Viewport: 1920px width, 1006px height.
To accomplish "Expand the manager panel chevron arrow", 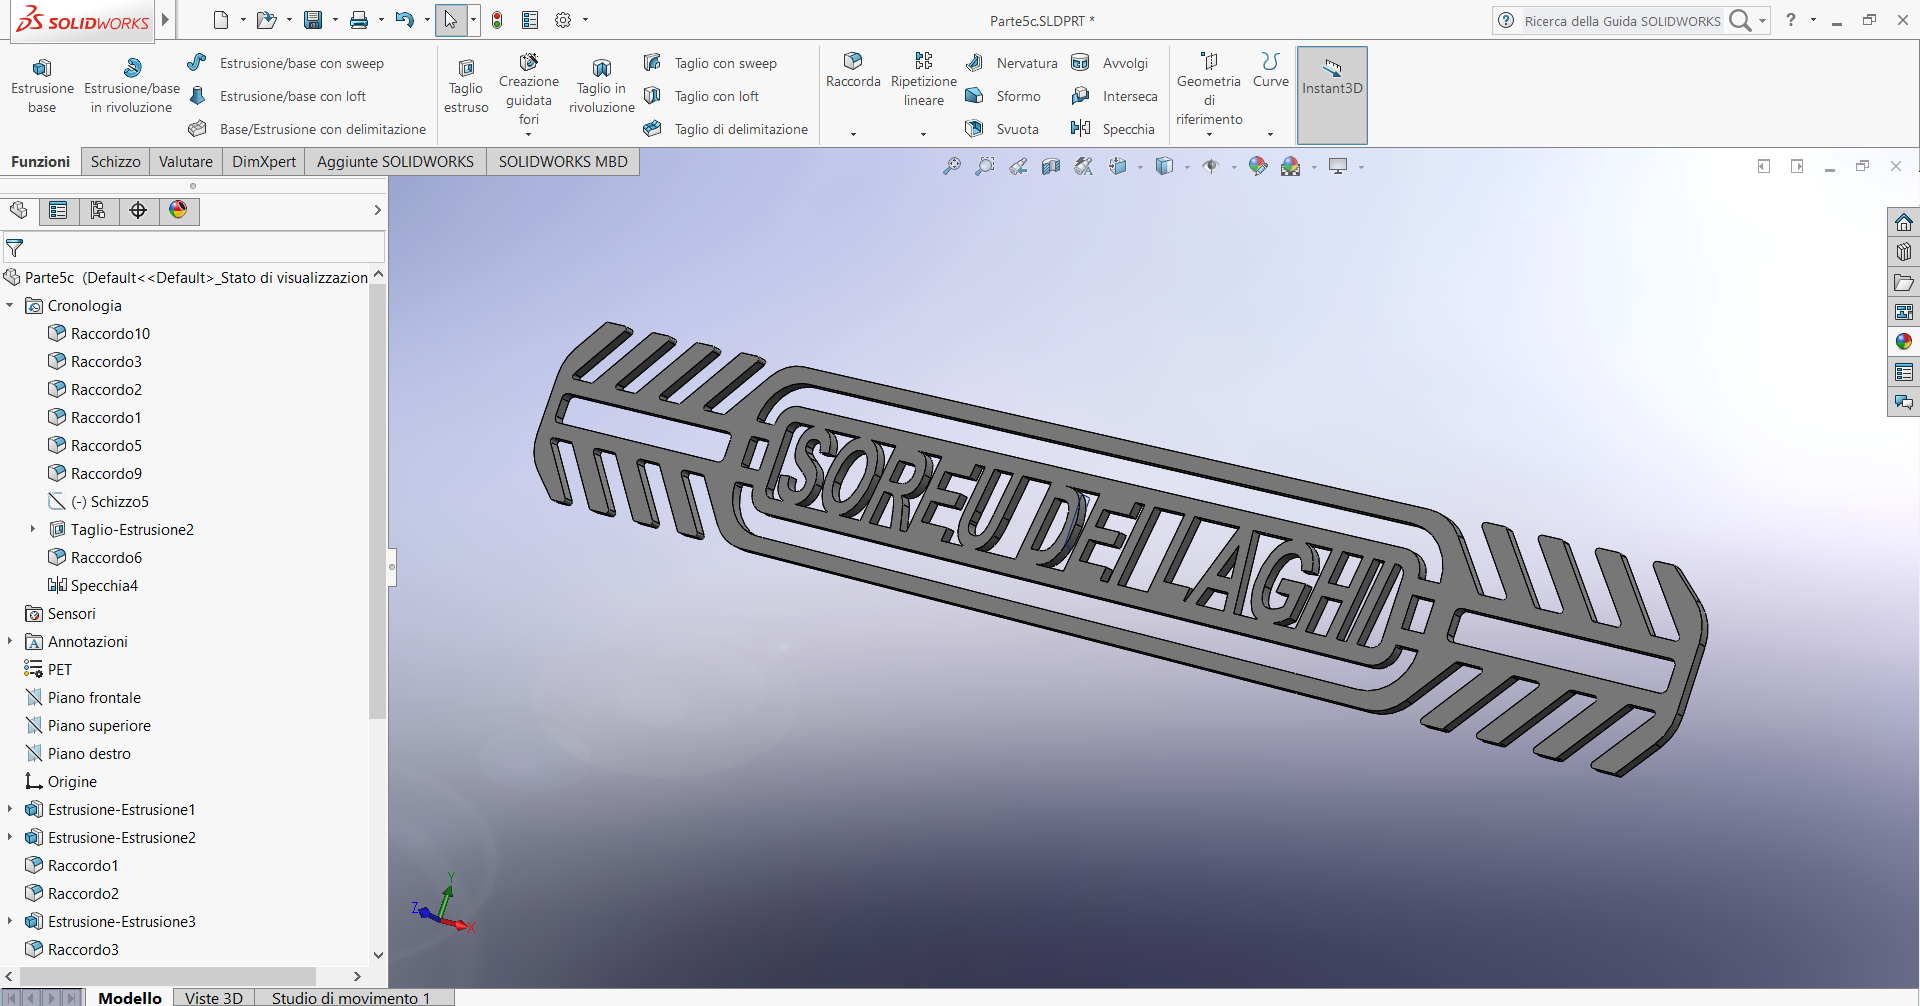I will 377,210.
